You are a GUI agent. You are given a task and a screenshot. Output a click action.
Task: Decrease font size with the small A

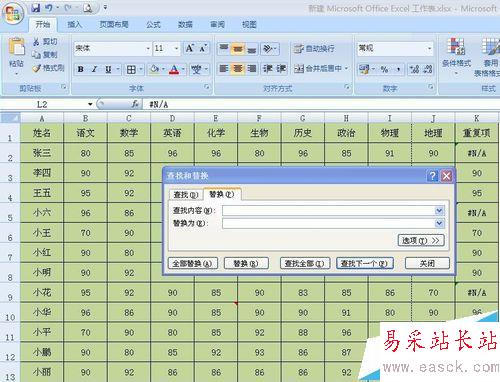point(203,49)
